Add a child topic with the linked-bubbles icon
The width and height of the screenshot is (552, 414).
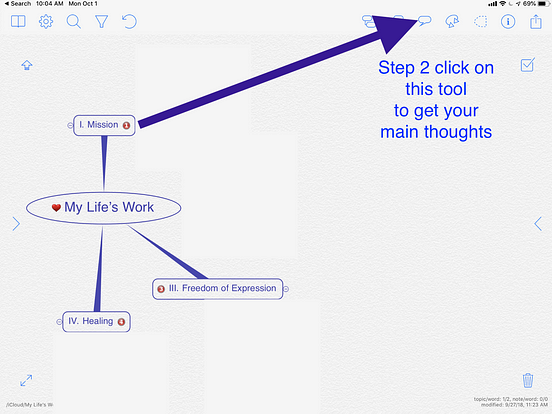(x=368, y=21)
